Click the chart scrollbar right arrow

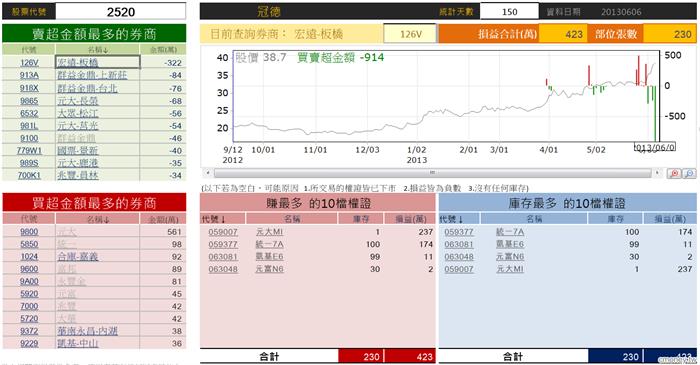click(x=657, y=173)
